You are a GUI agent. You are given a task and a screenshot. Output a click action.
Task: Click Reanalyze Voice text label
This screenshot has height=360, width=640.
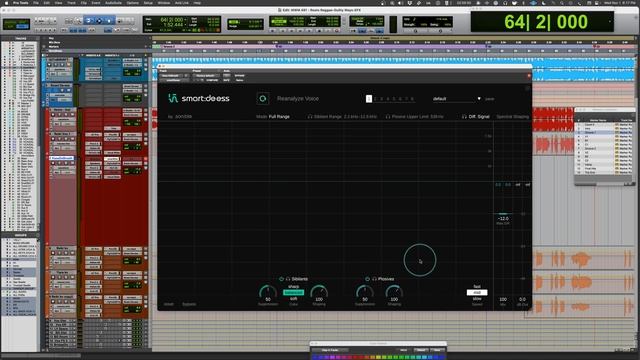pos(298,99)
